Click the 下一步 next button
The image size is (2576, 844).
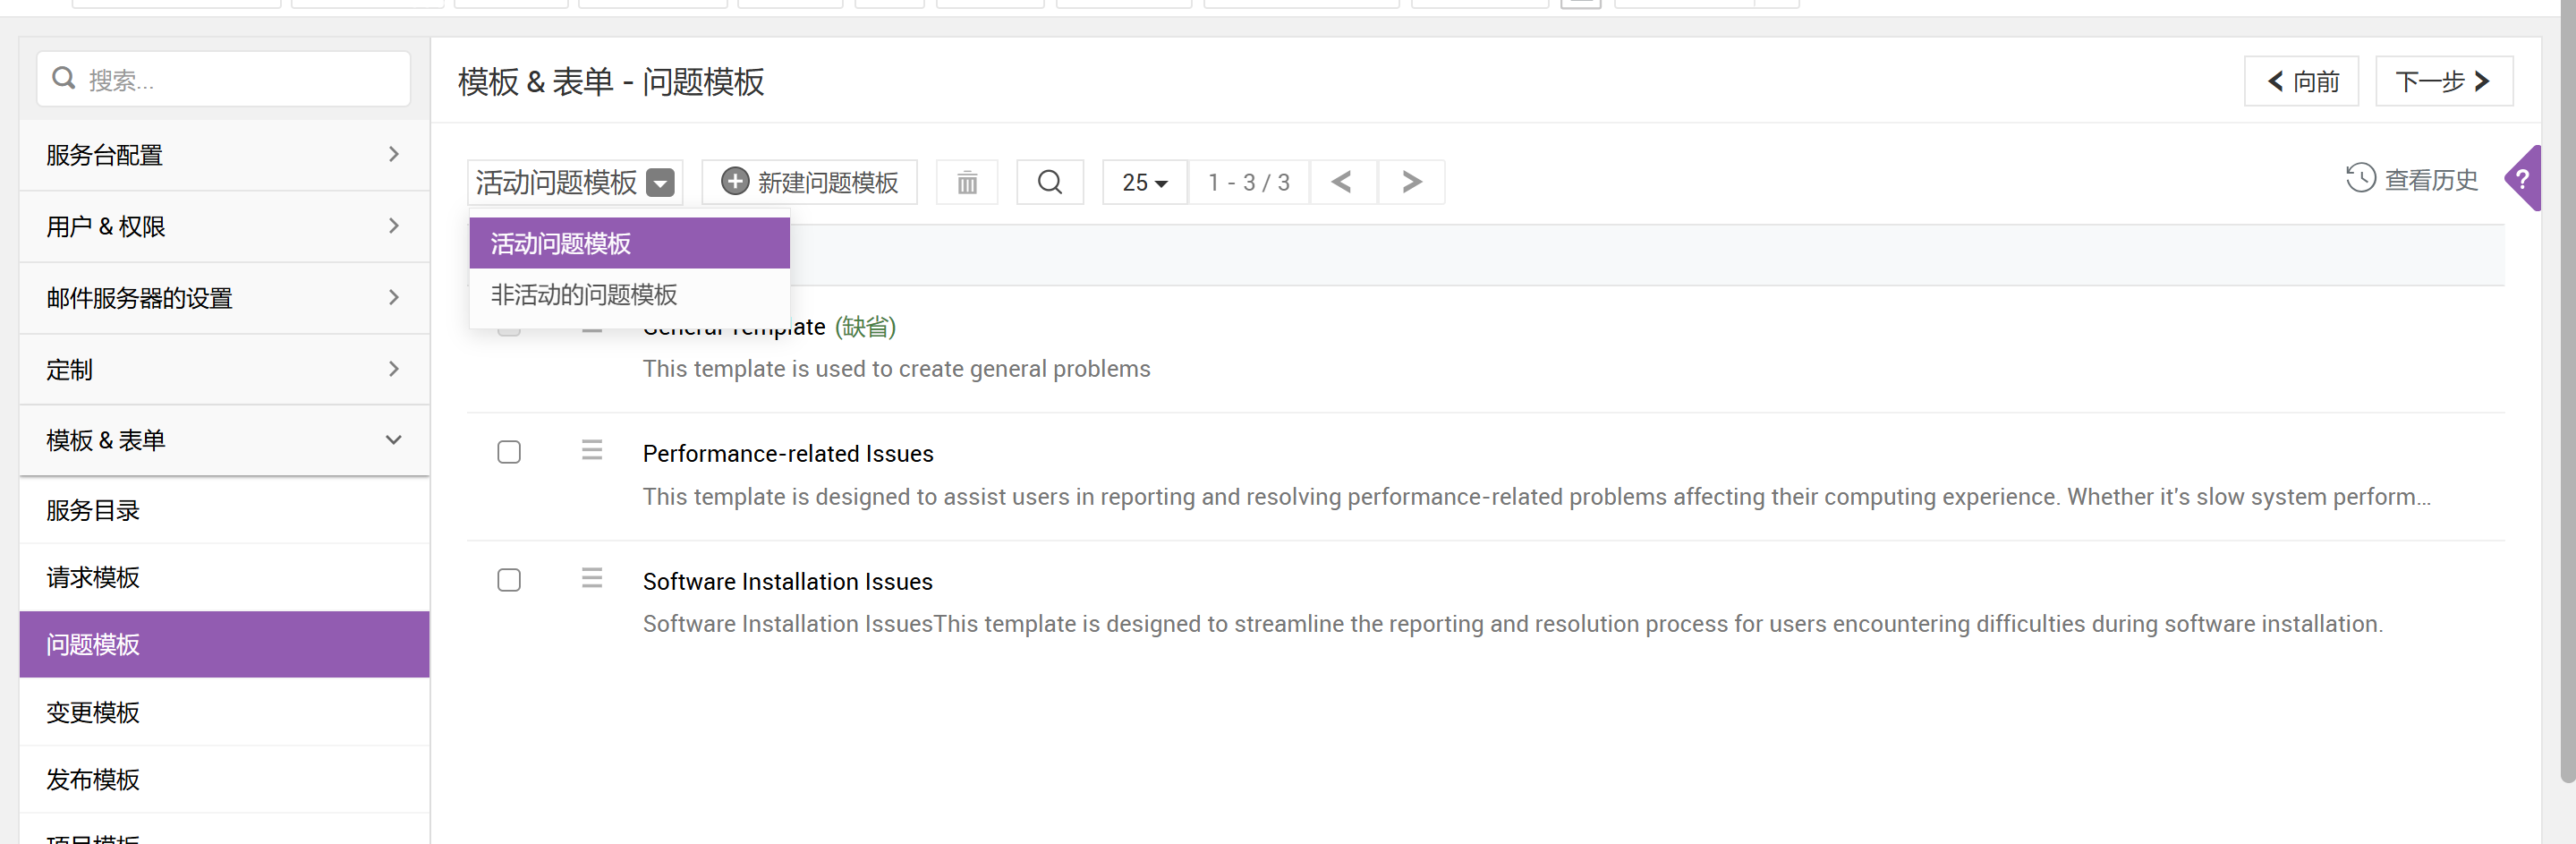2442,81
